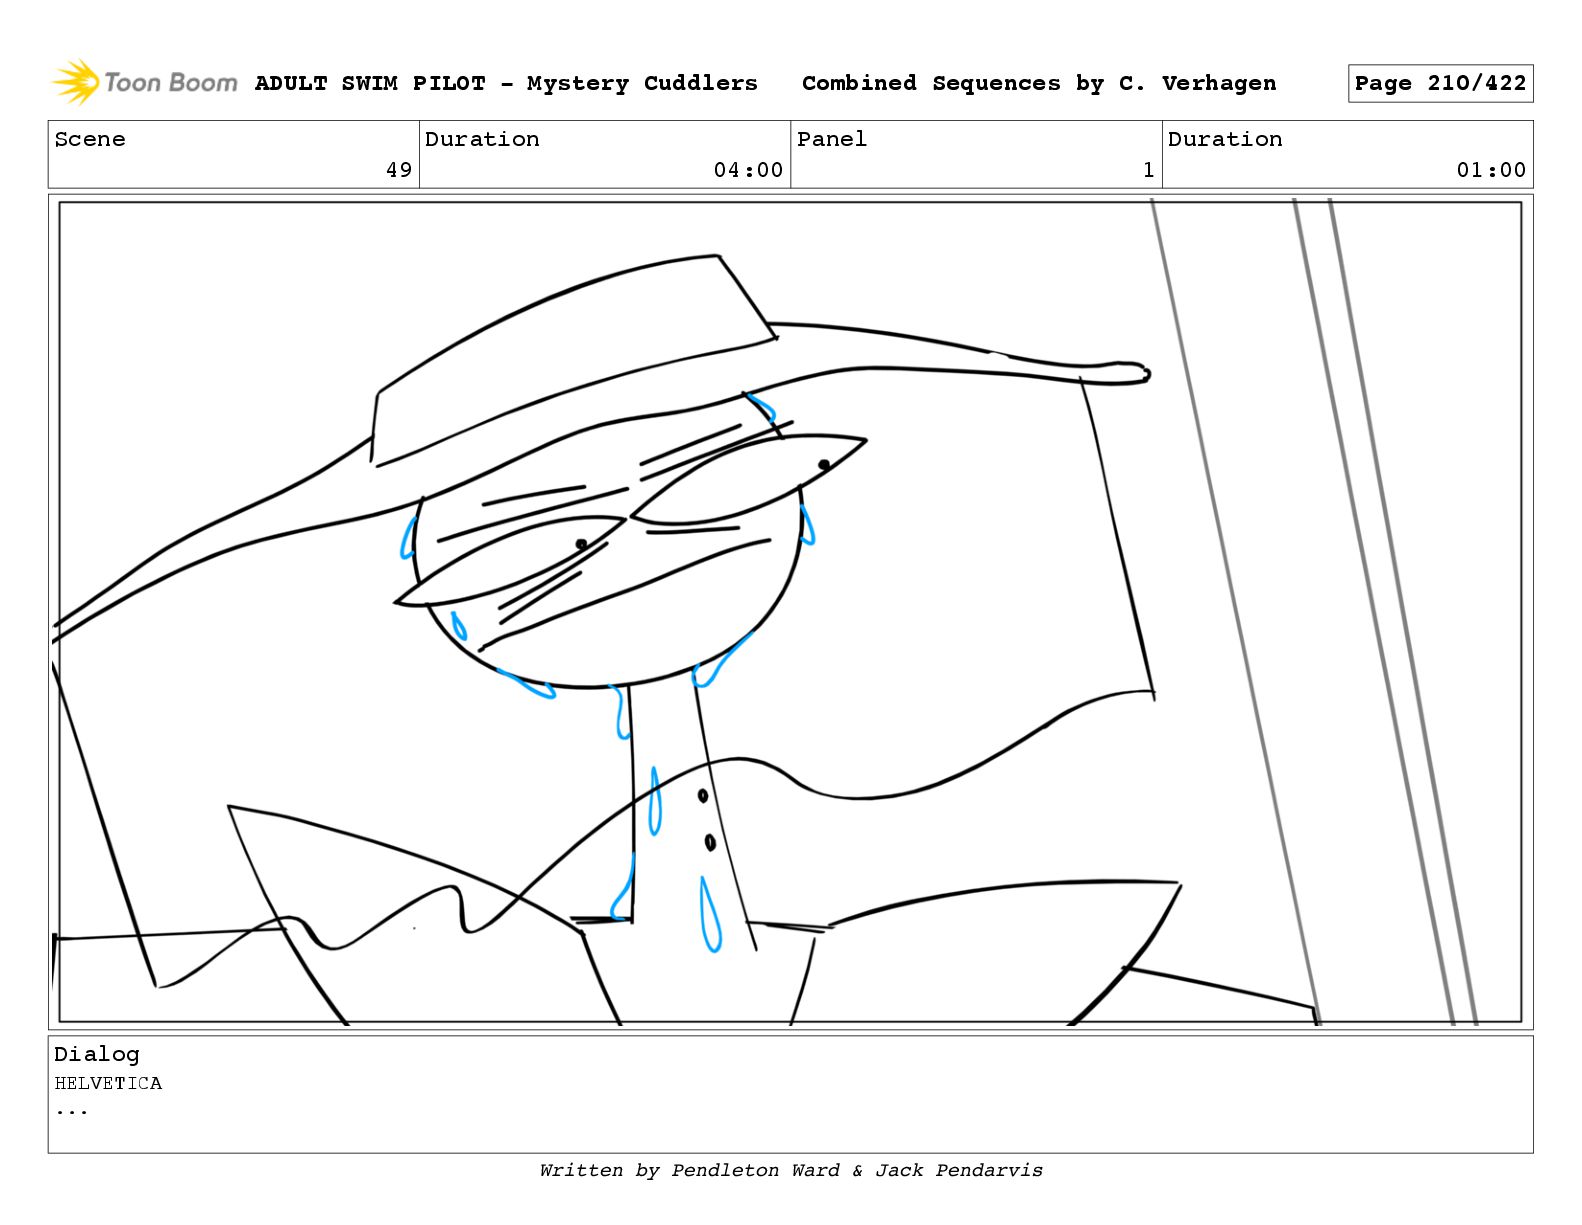Click the scene number '49'
Image resolution: width=1582 pixels, height=1225 pixels.
click(399, 170)
